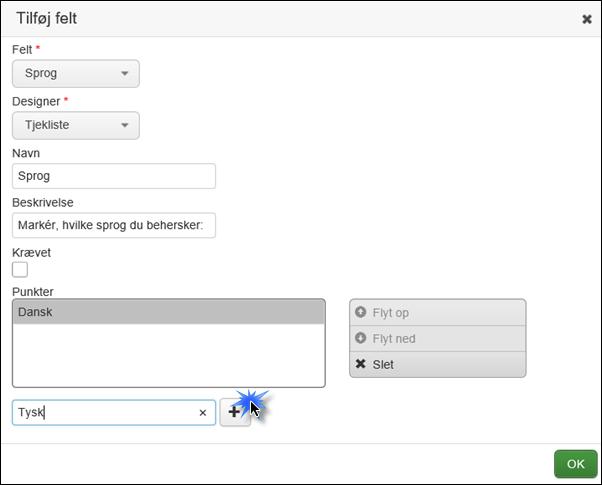602x485 pixels.
Task: Close the Tilføj felt dialog
Action: (x=586, y=18)
